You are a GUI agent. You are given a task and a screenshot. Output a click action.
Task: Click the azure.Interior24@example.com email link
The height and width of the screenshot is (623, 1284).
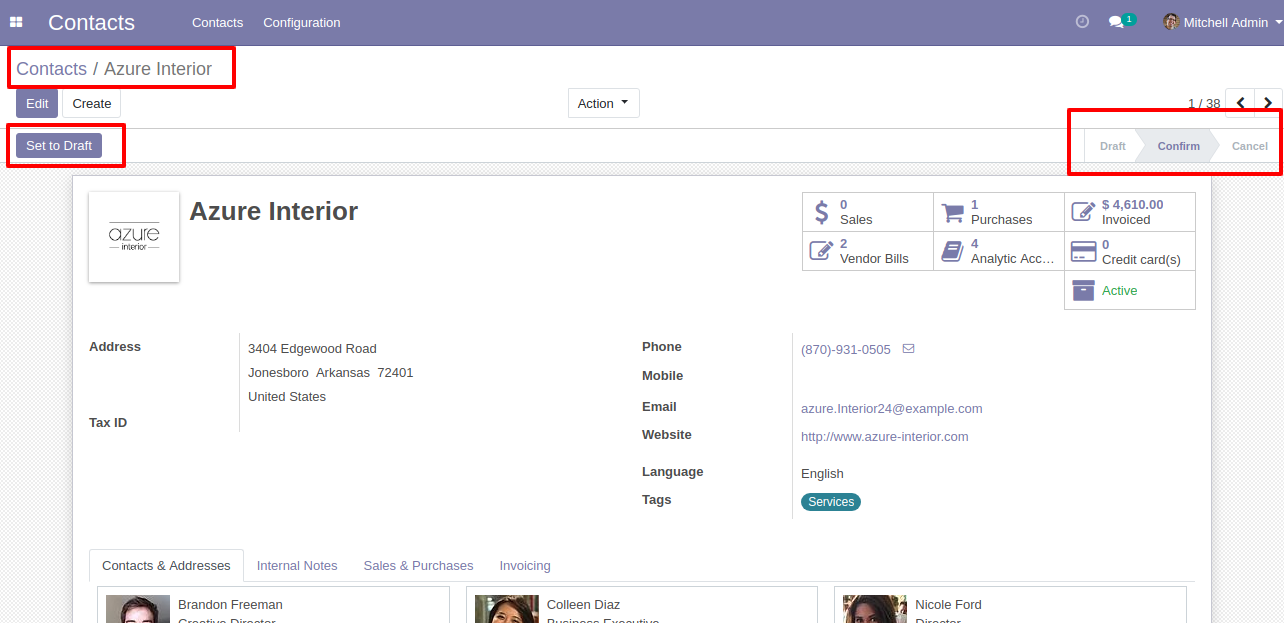[x=892, y=408]
